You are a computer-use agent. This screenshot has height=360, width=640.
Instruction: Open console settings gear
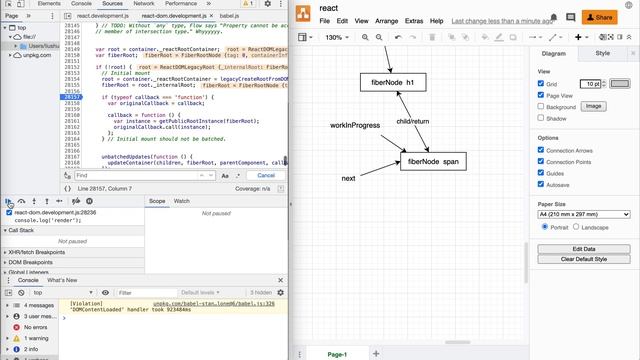tap(280, 293)
